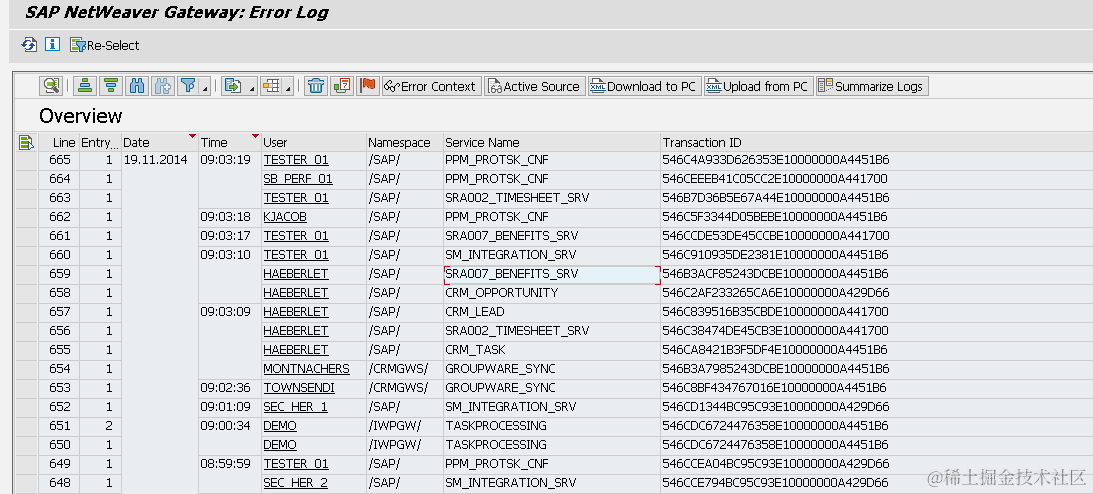Viewport: 1093px width, 494px height.
Task: Open user link TOWNSENDI
Action: (299, 387)
